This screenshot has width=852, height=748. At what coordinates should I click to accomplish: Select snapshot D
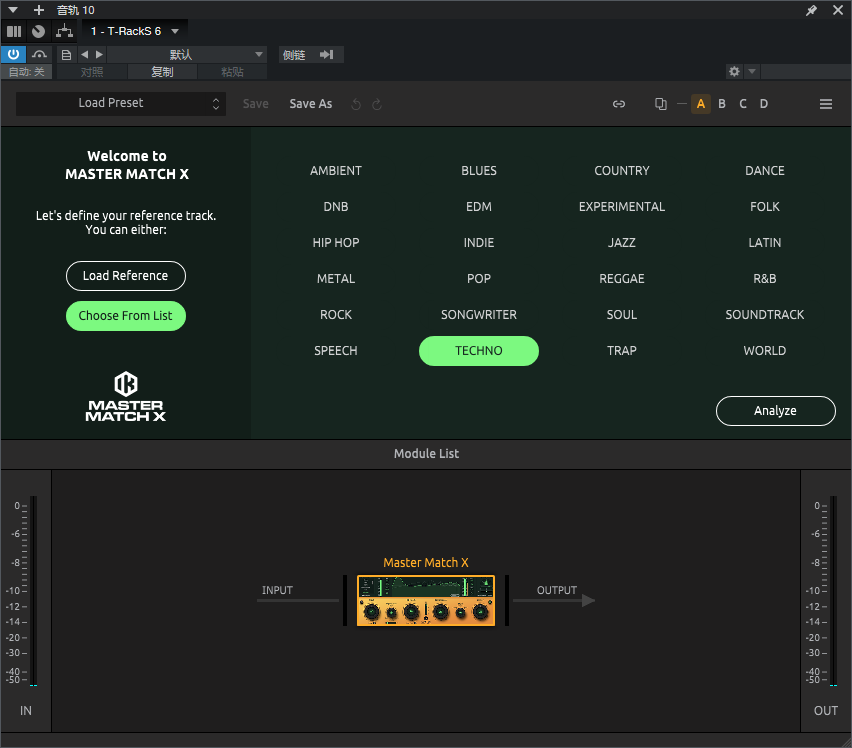[763, 104]
